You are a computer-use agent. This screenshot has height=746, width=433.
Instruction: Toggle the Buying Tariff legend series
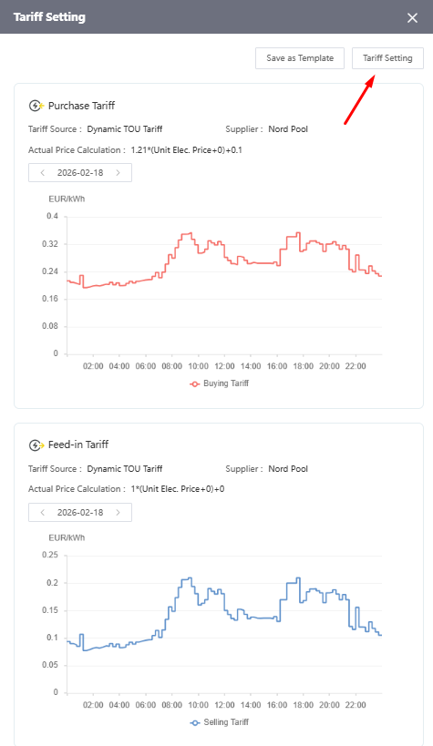point(219,383)
